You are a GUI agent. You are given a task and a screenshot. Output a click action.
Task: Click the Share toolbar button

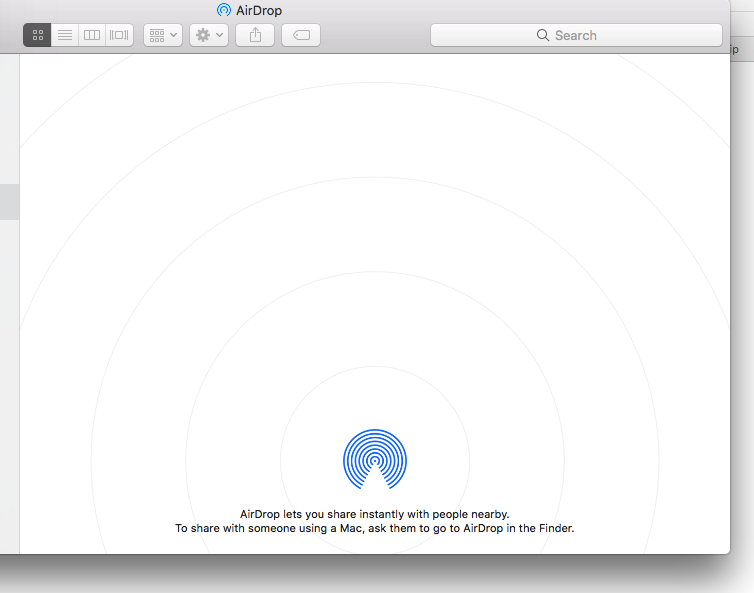[255, 35]
